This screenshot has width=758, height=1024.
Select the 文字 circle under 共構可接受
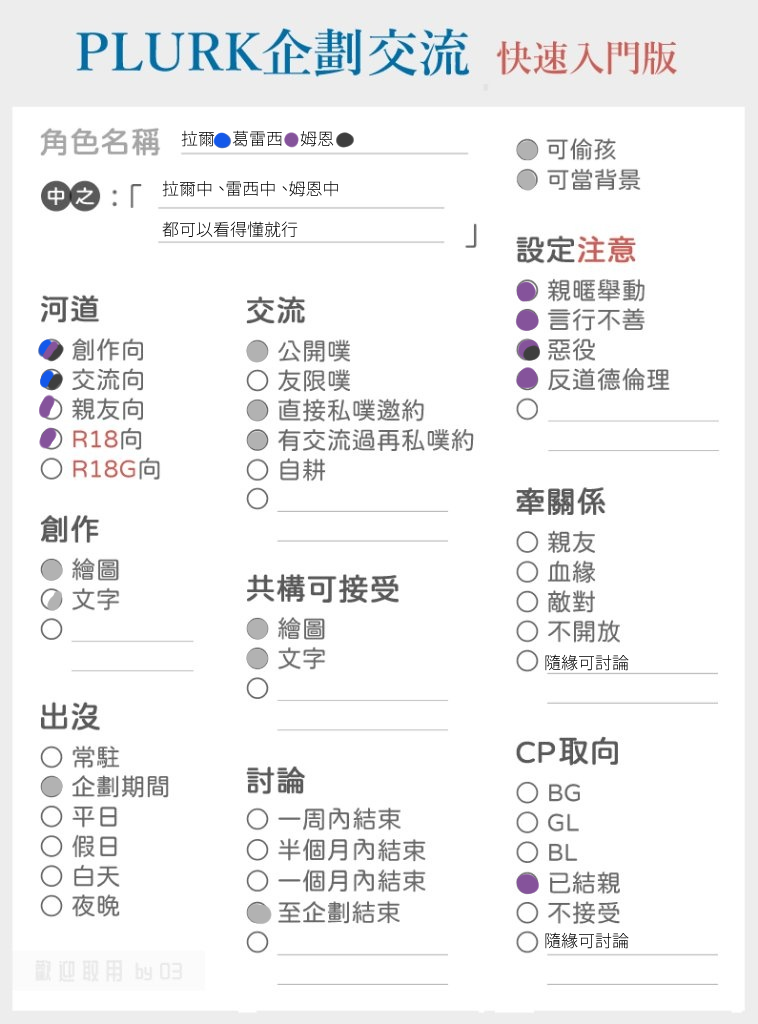257,658
